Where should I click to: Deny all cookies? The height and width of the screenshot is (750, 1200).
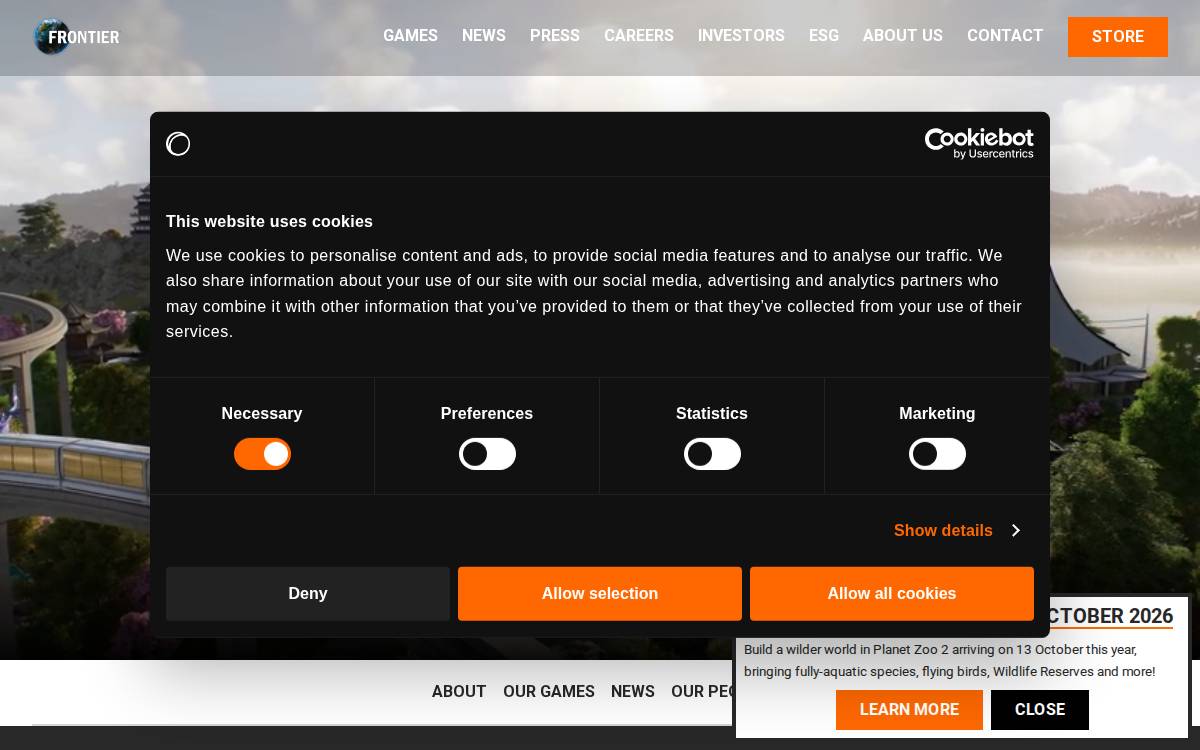308,594
